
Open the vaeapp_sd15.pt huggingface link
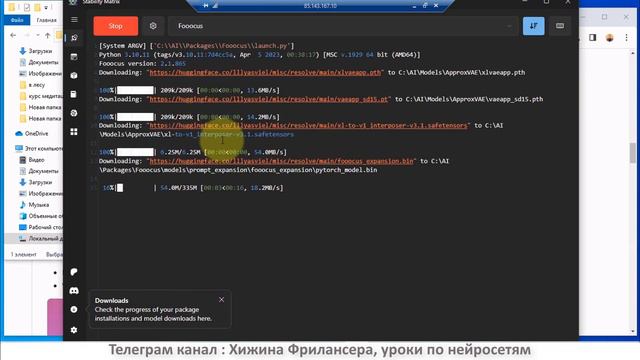269,99
